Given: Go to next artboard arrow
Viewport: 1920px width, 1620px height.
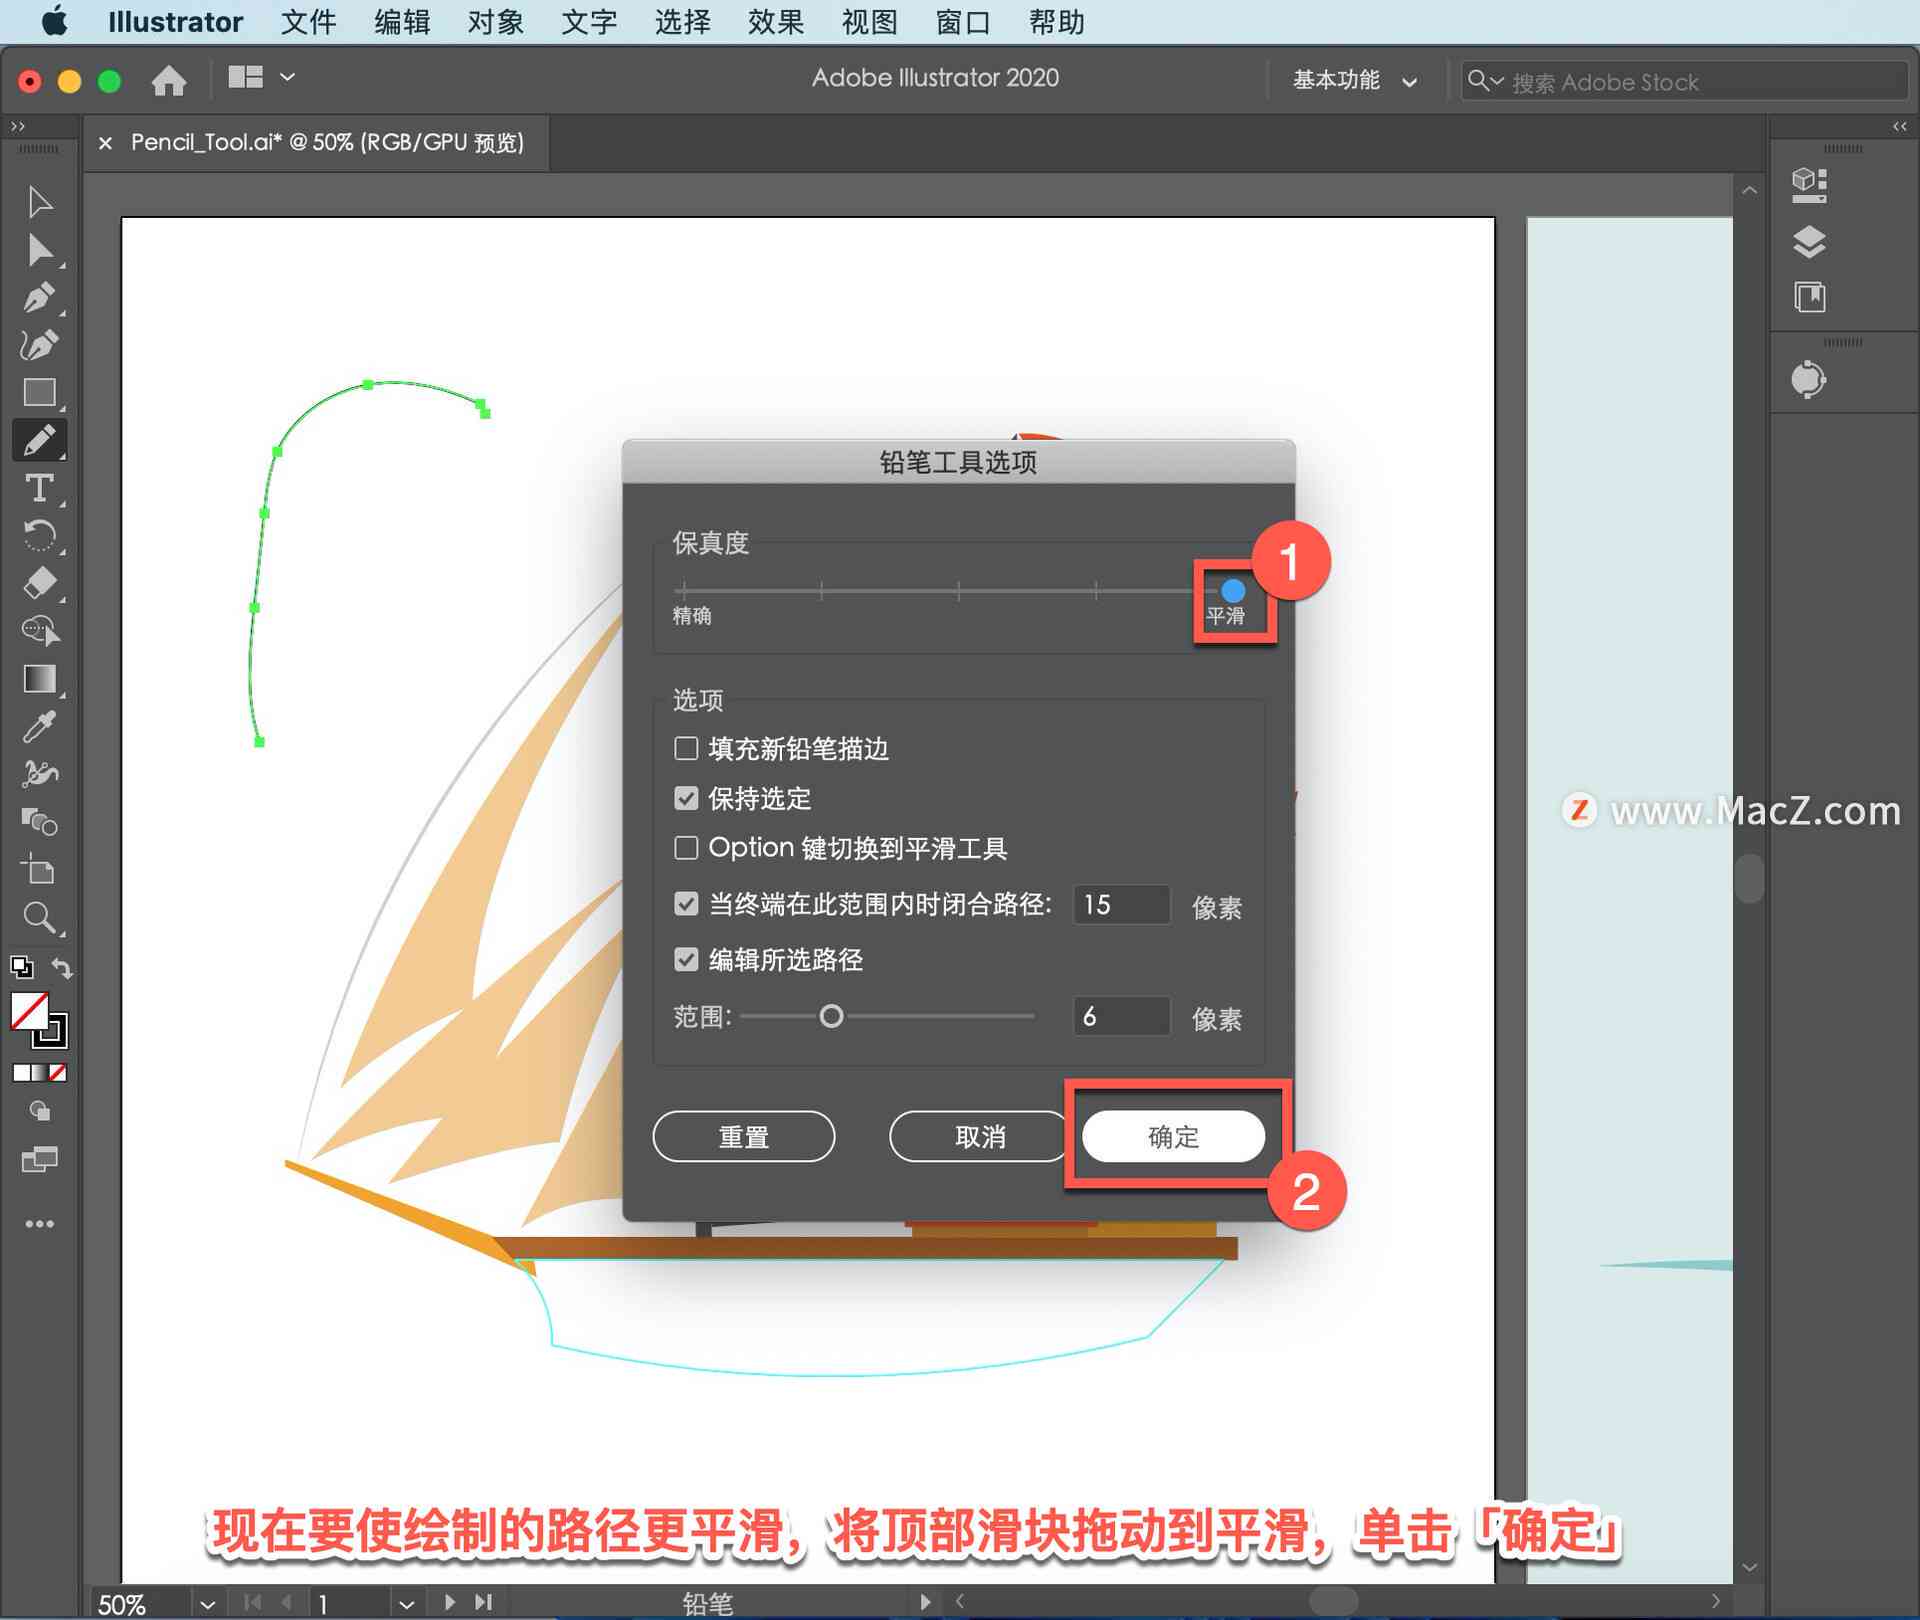Looking at the screenshot, I should pos(450,1602).
